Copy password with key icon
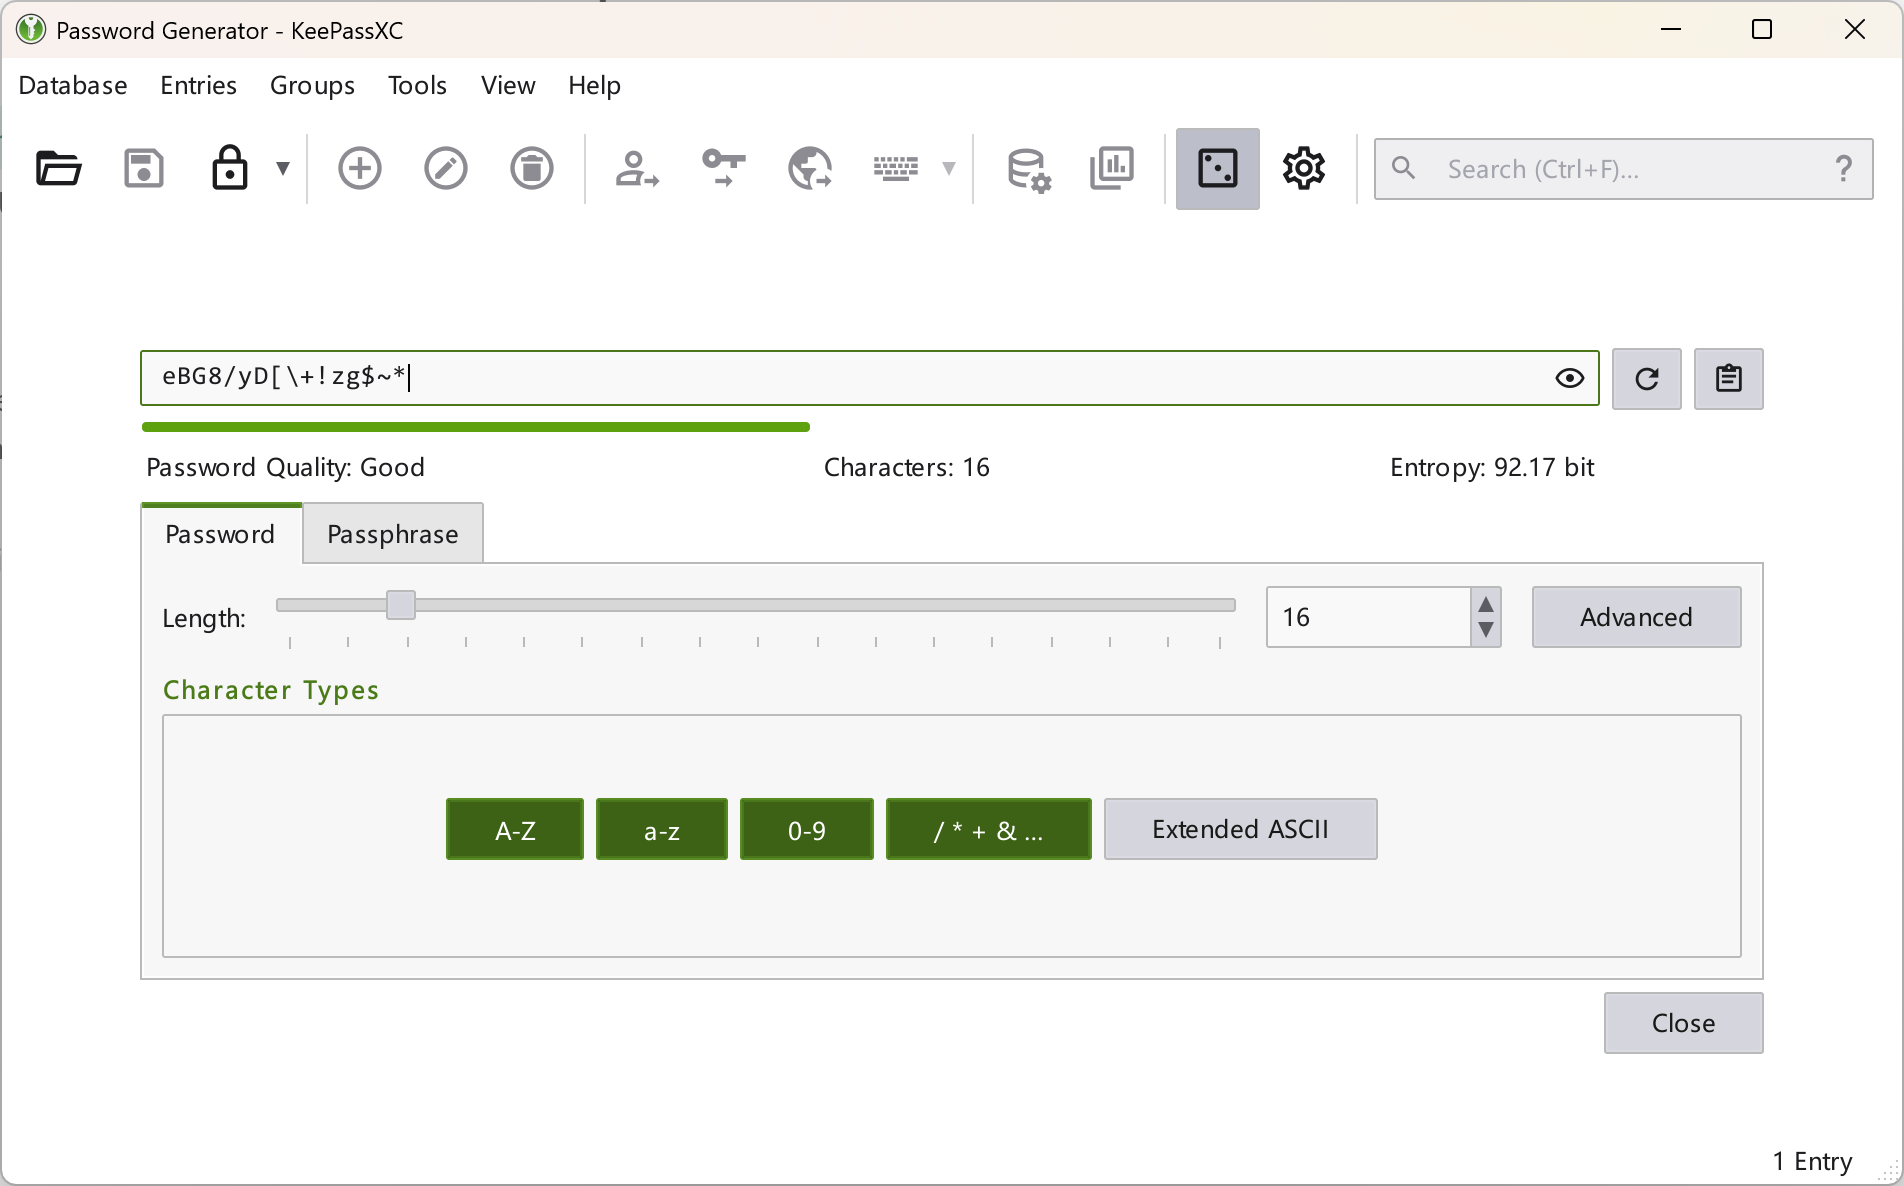The image size is (1904, 1186). [724, 168]
